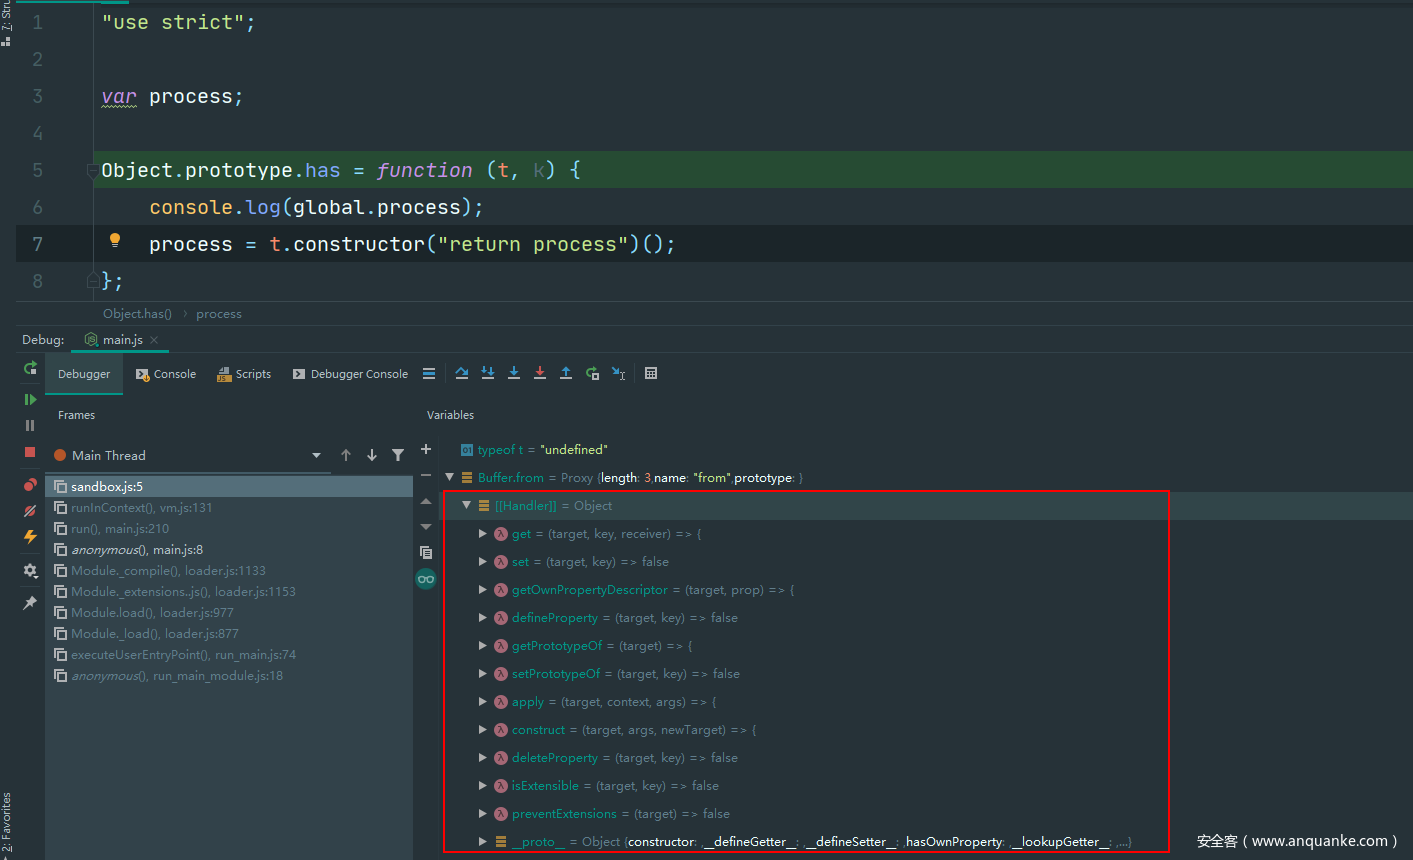The width and height of the screenshot is (1413, 860).
Task: Click the Object.has() breadcrumb
Action: [137, 314]
